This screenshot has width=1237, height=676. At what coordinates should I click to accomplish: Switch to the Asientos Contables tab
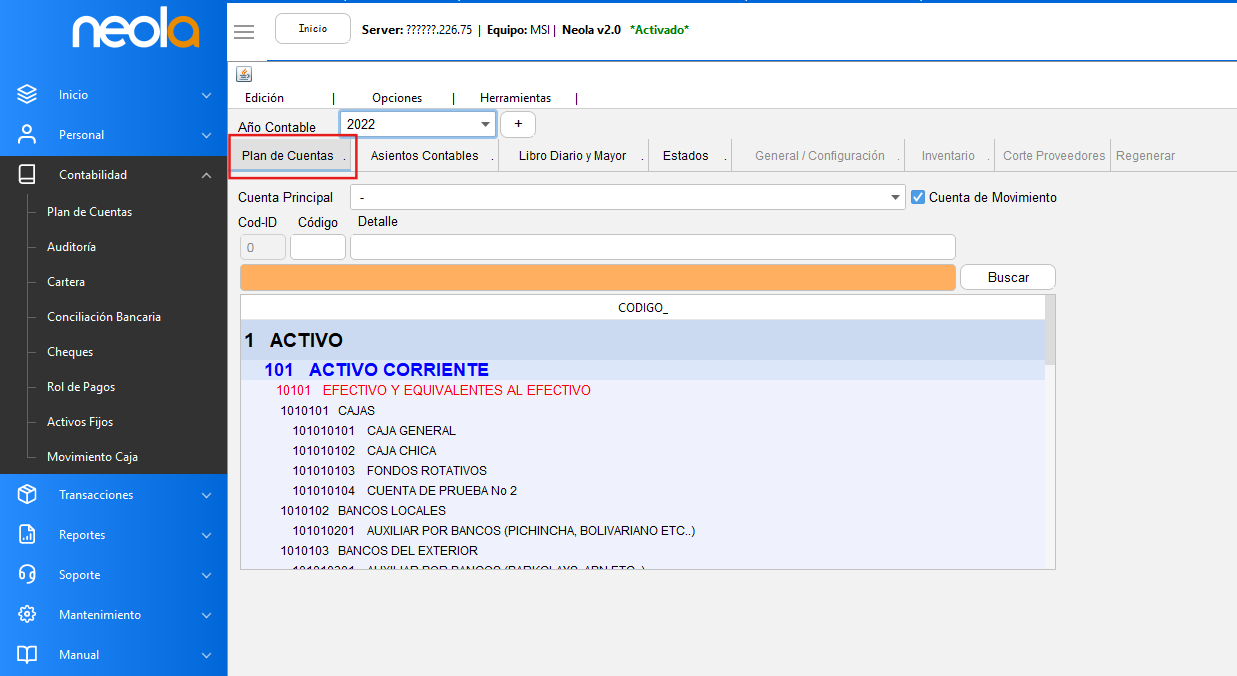point(424,156)
